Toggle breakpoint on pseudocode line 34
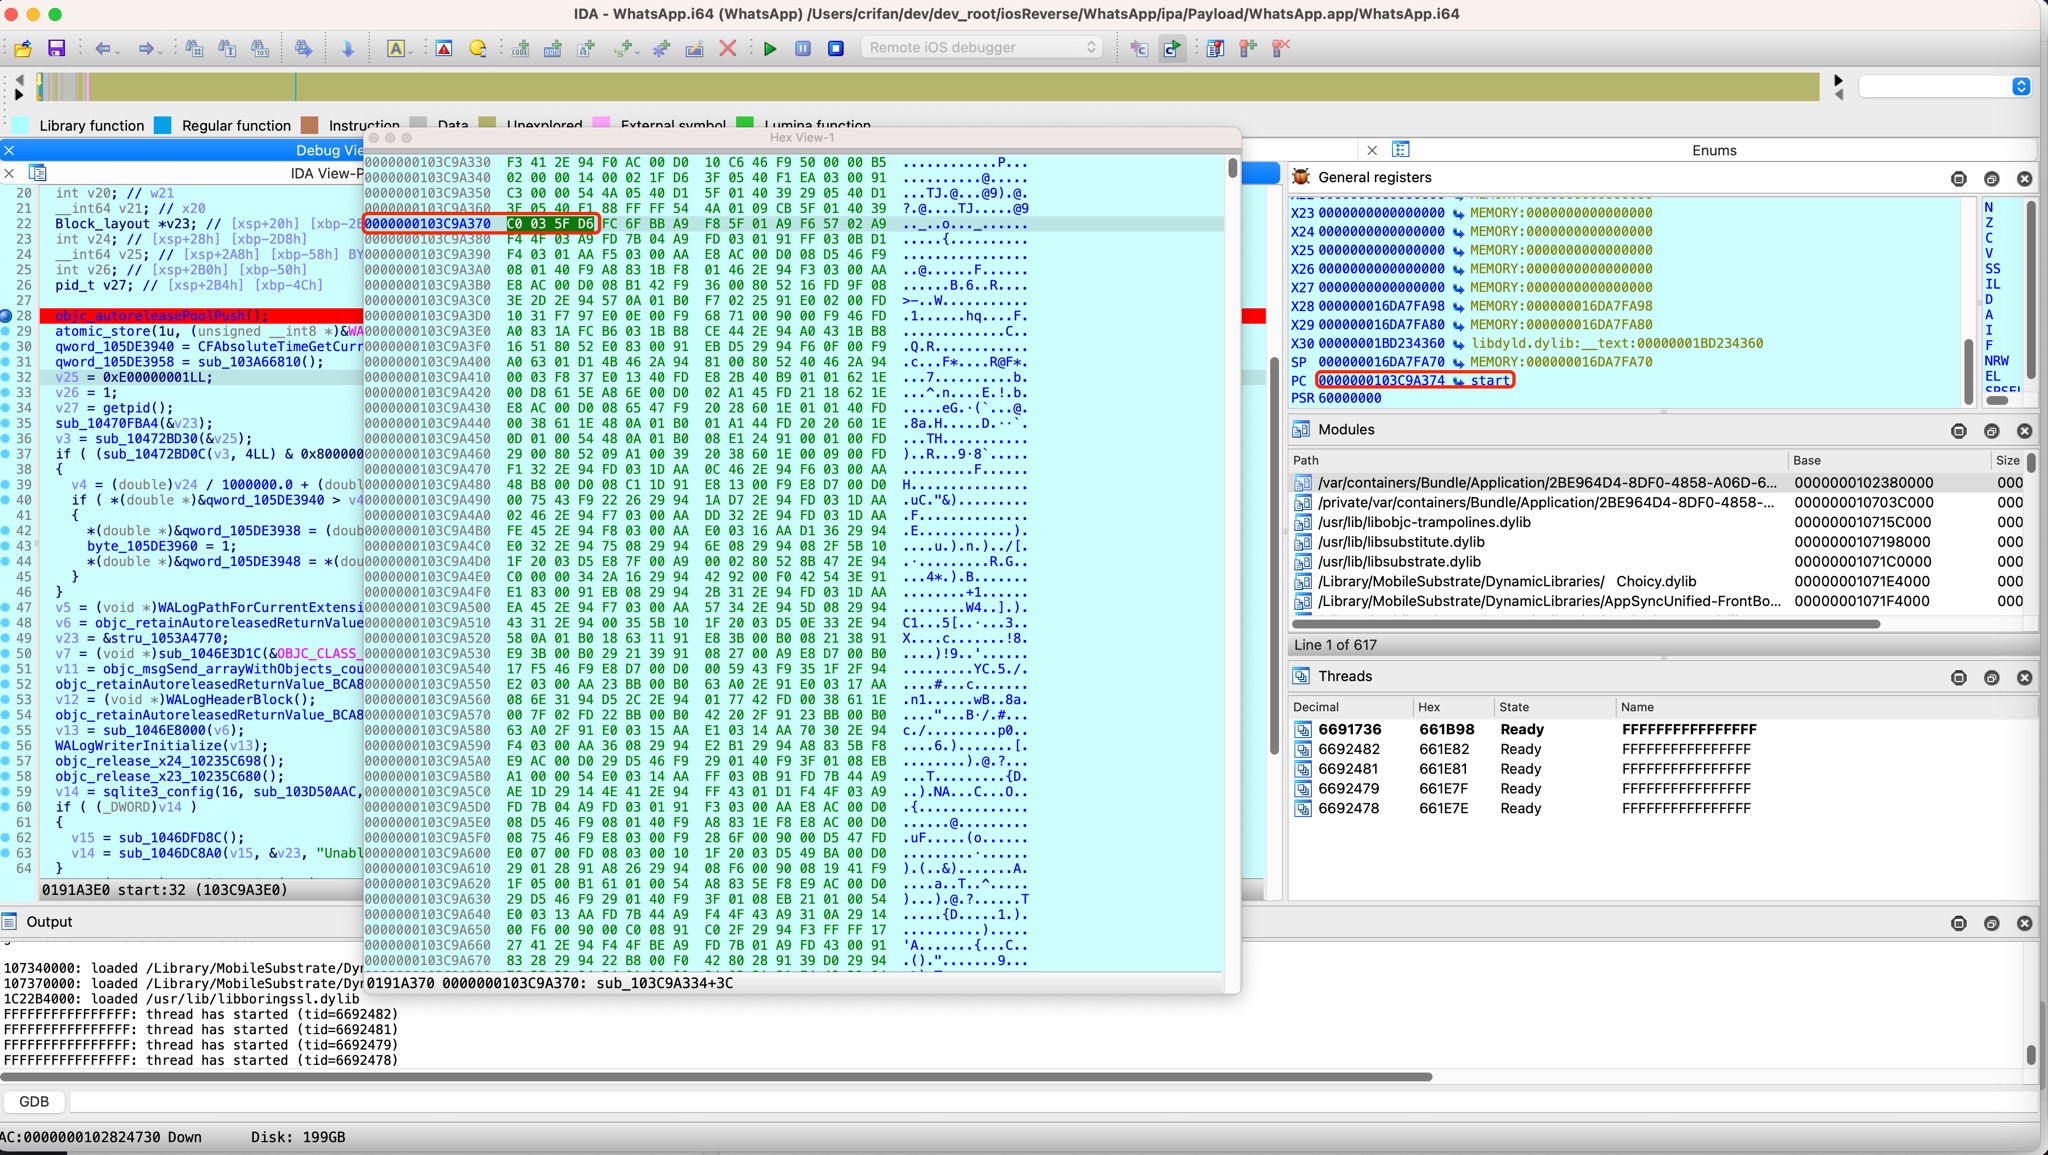This screenshot has height=1155, width=2048. point(6,408)
